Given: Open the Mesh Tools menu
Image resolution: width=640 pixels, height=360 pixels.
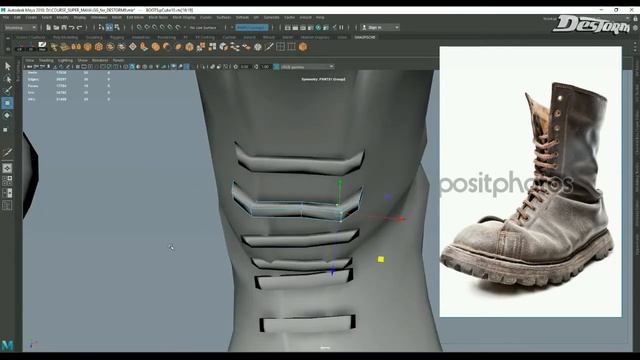Looking at the screenshot, I should pos(158,18).
